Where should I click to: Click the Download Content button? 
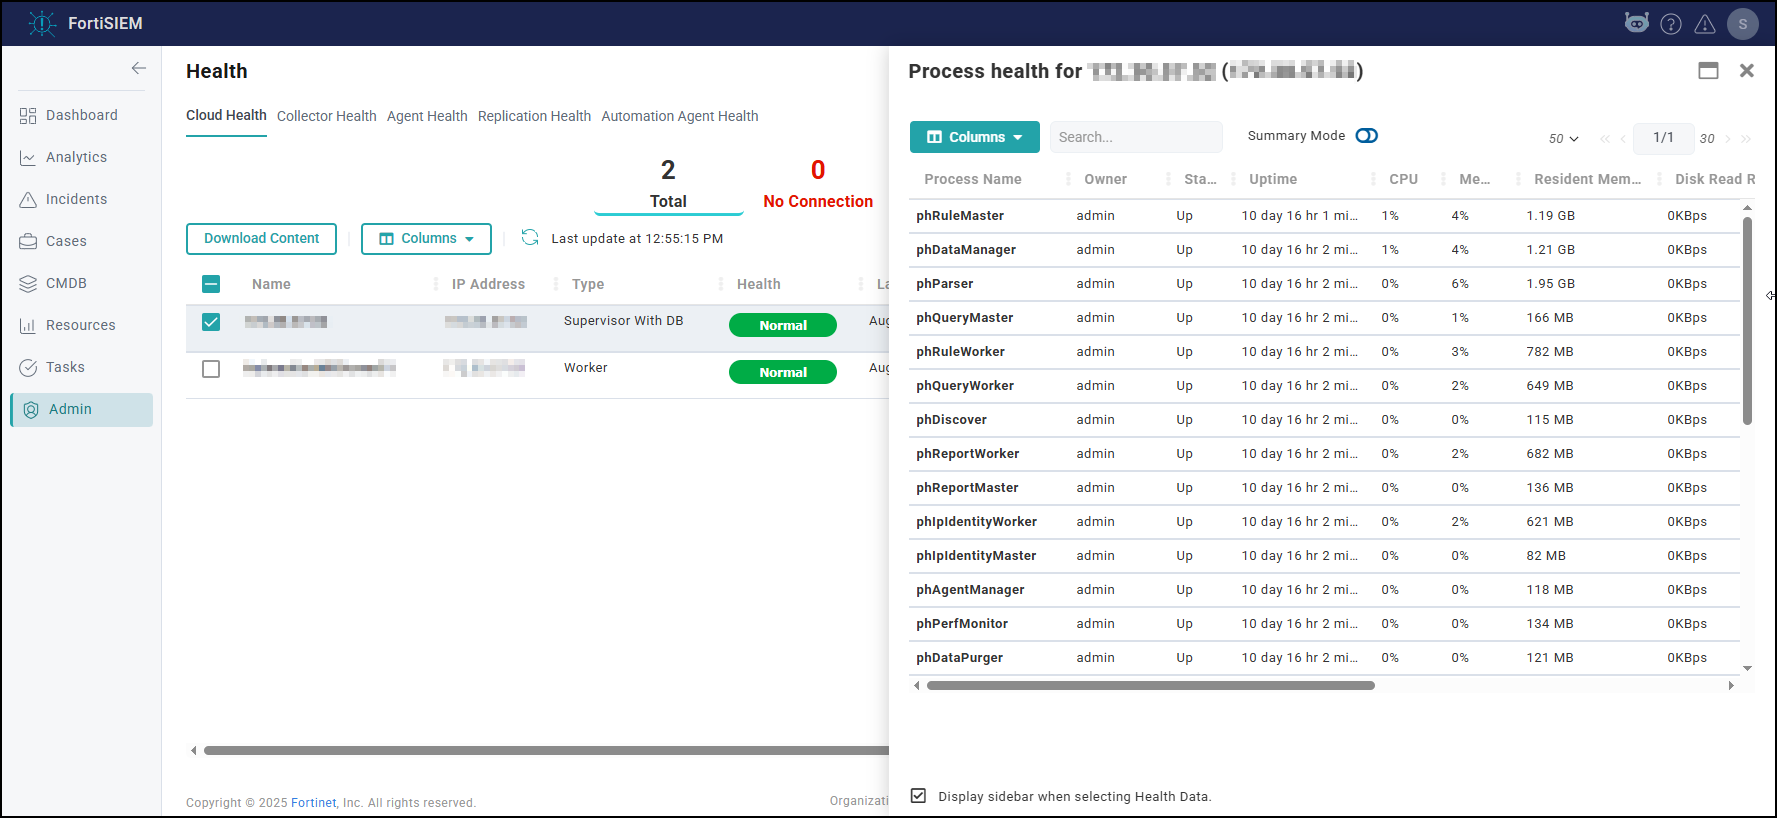[x=262, y=239]
